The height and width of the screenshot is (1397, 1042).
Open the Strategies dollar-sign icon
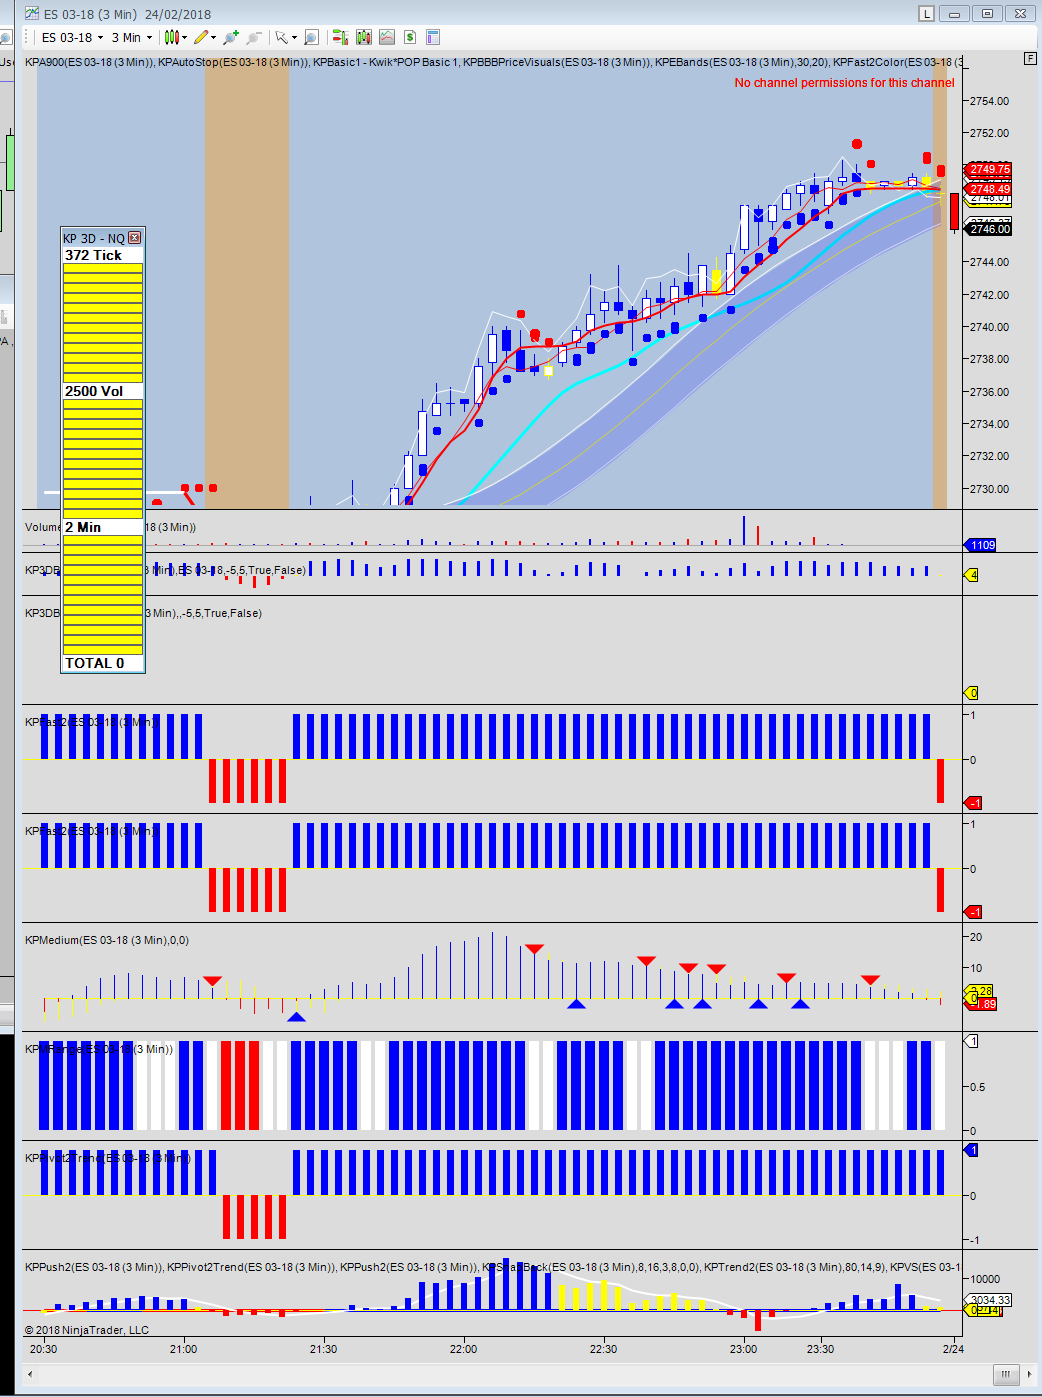pos(409,37)
